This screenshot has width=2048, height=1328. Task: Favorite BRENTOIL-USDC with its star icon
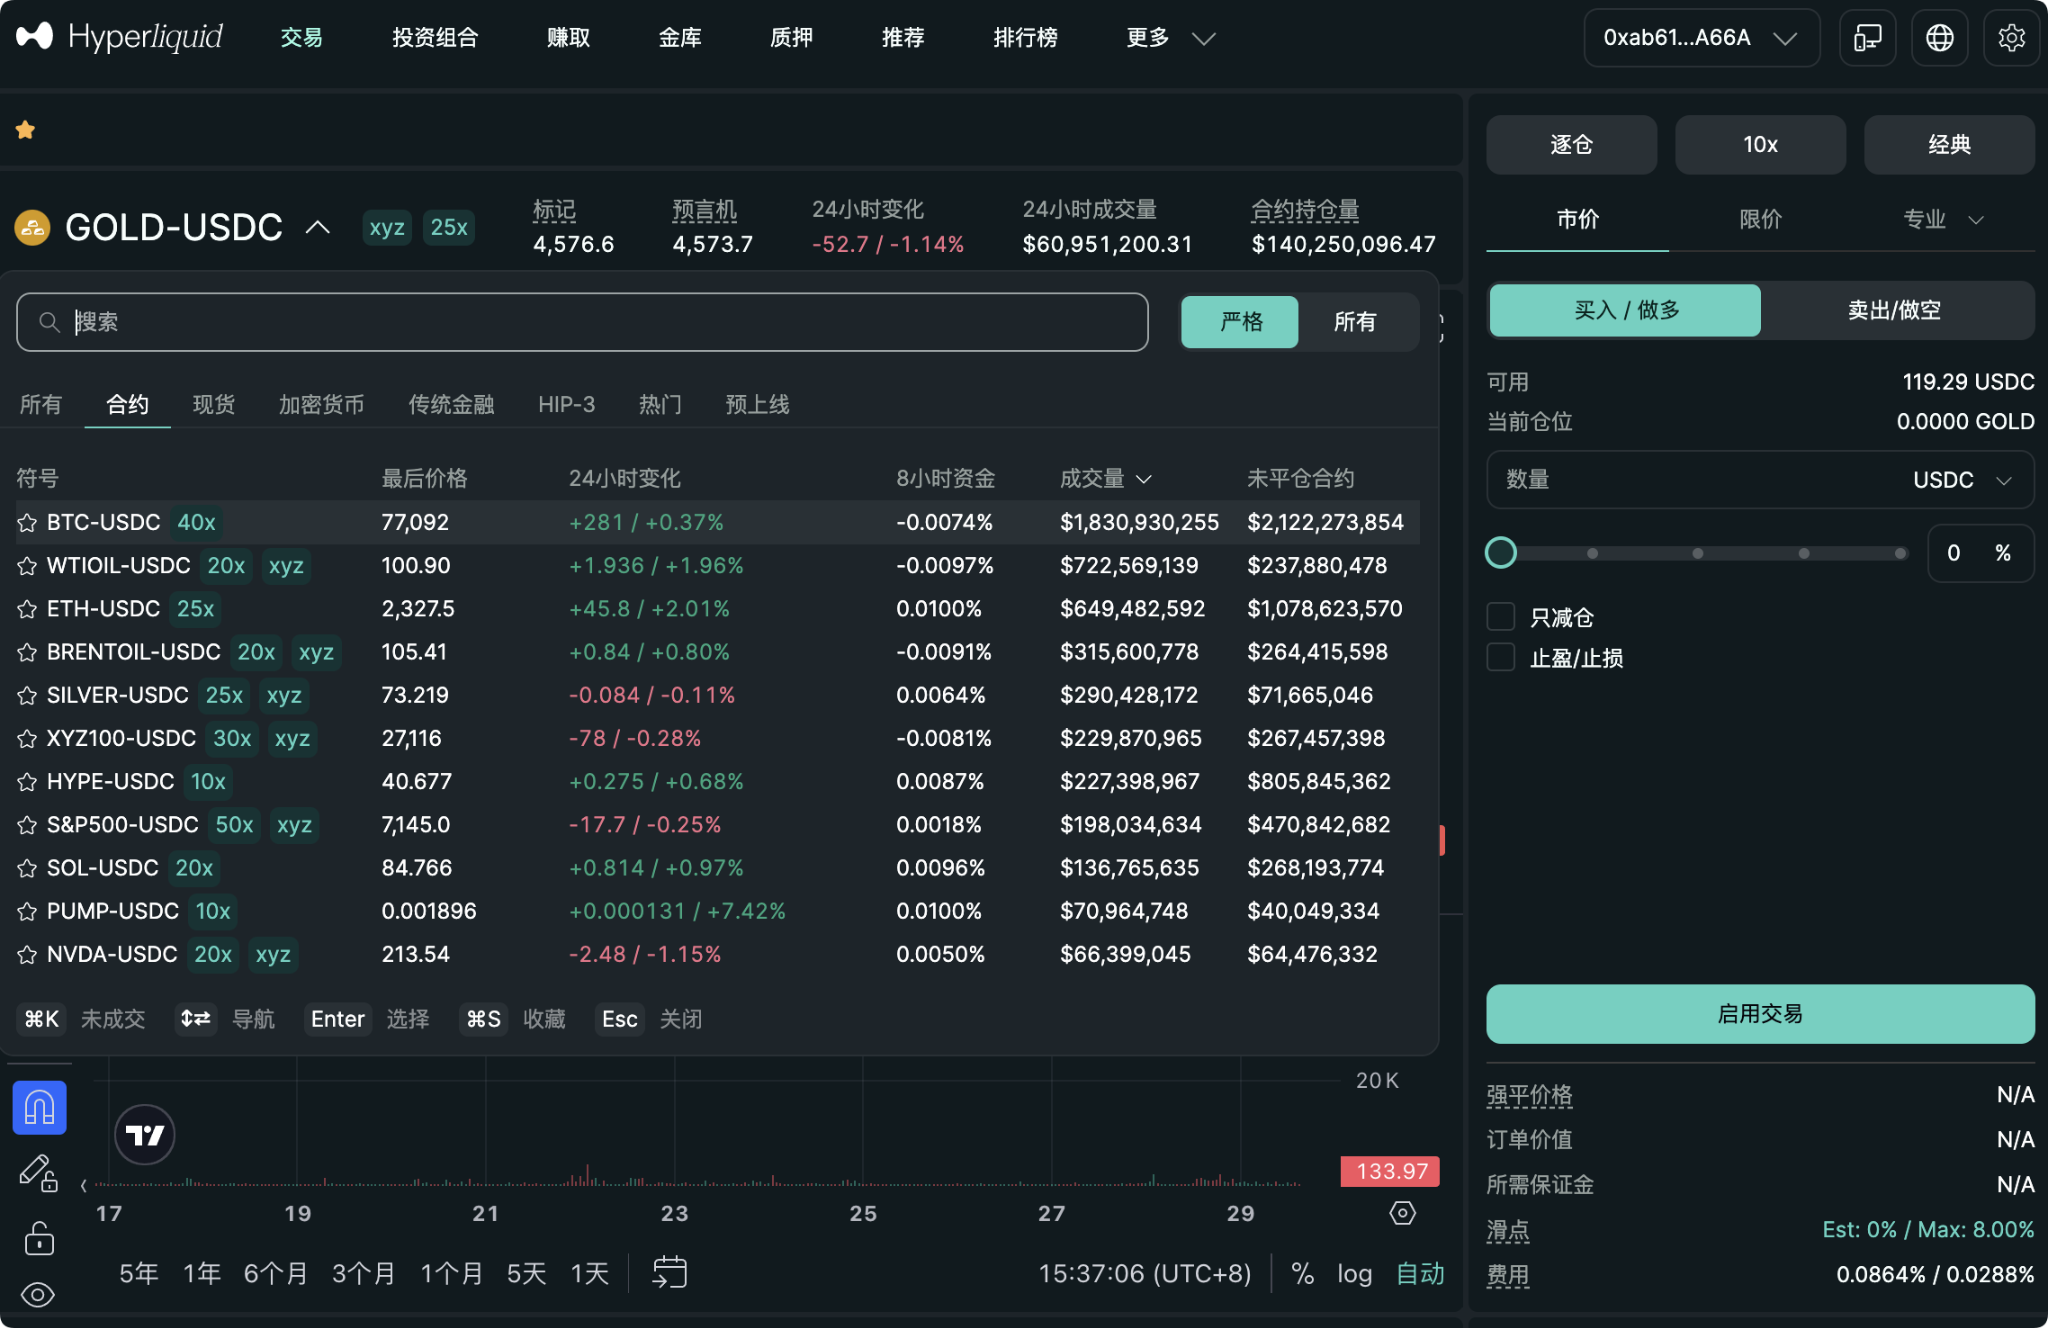point(27,653)
